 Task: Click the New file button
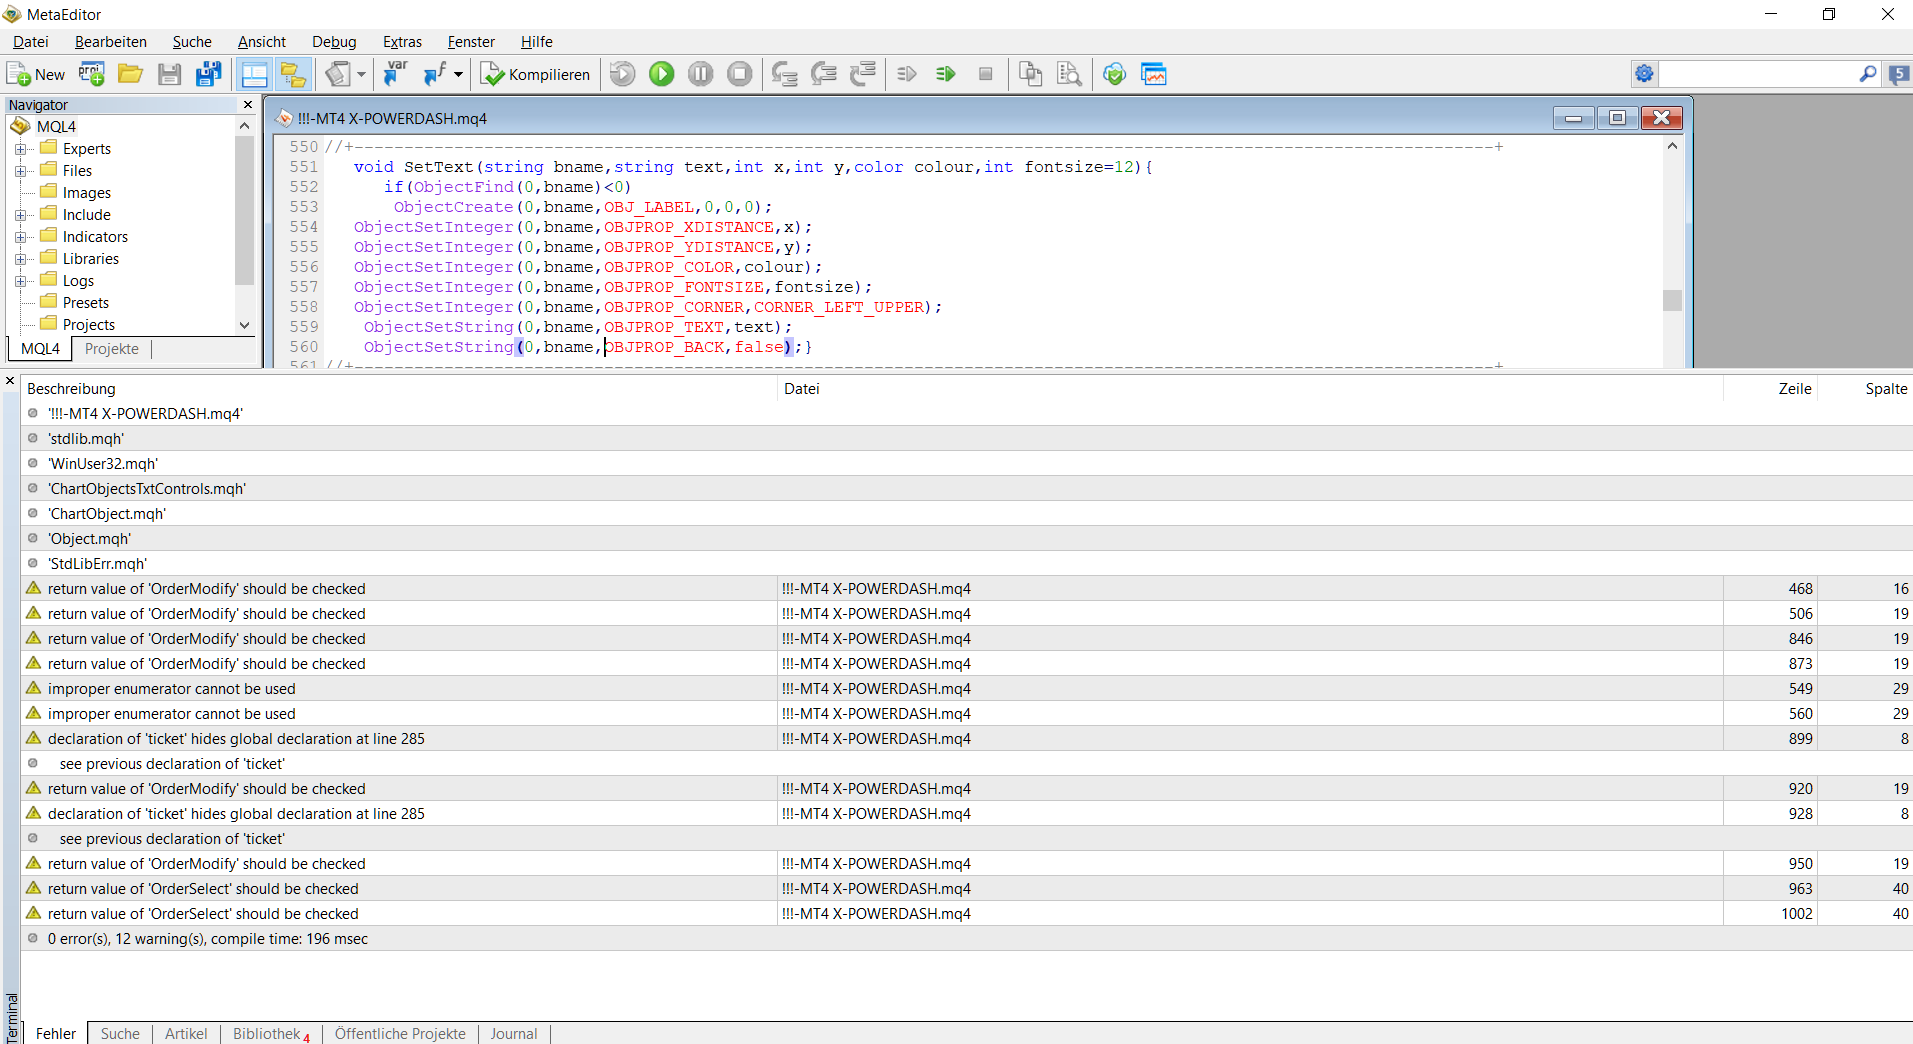point(36,74)
